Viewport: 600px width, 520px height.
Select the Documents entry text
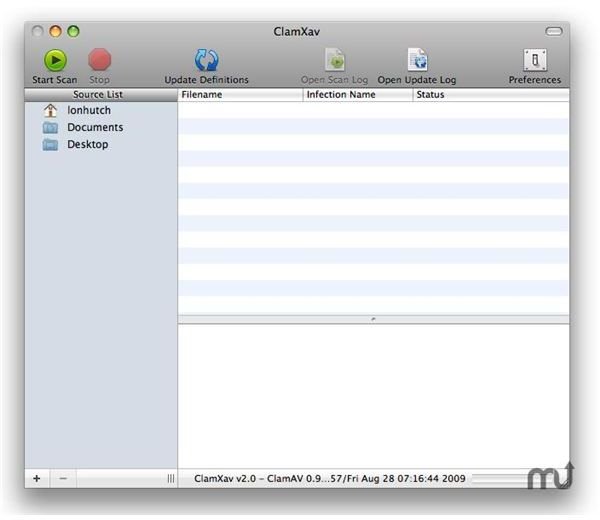point(95,127)
